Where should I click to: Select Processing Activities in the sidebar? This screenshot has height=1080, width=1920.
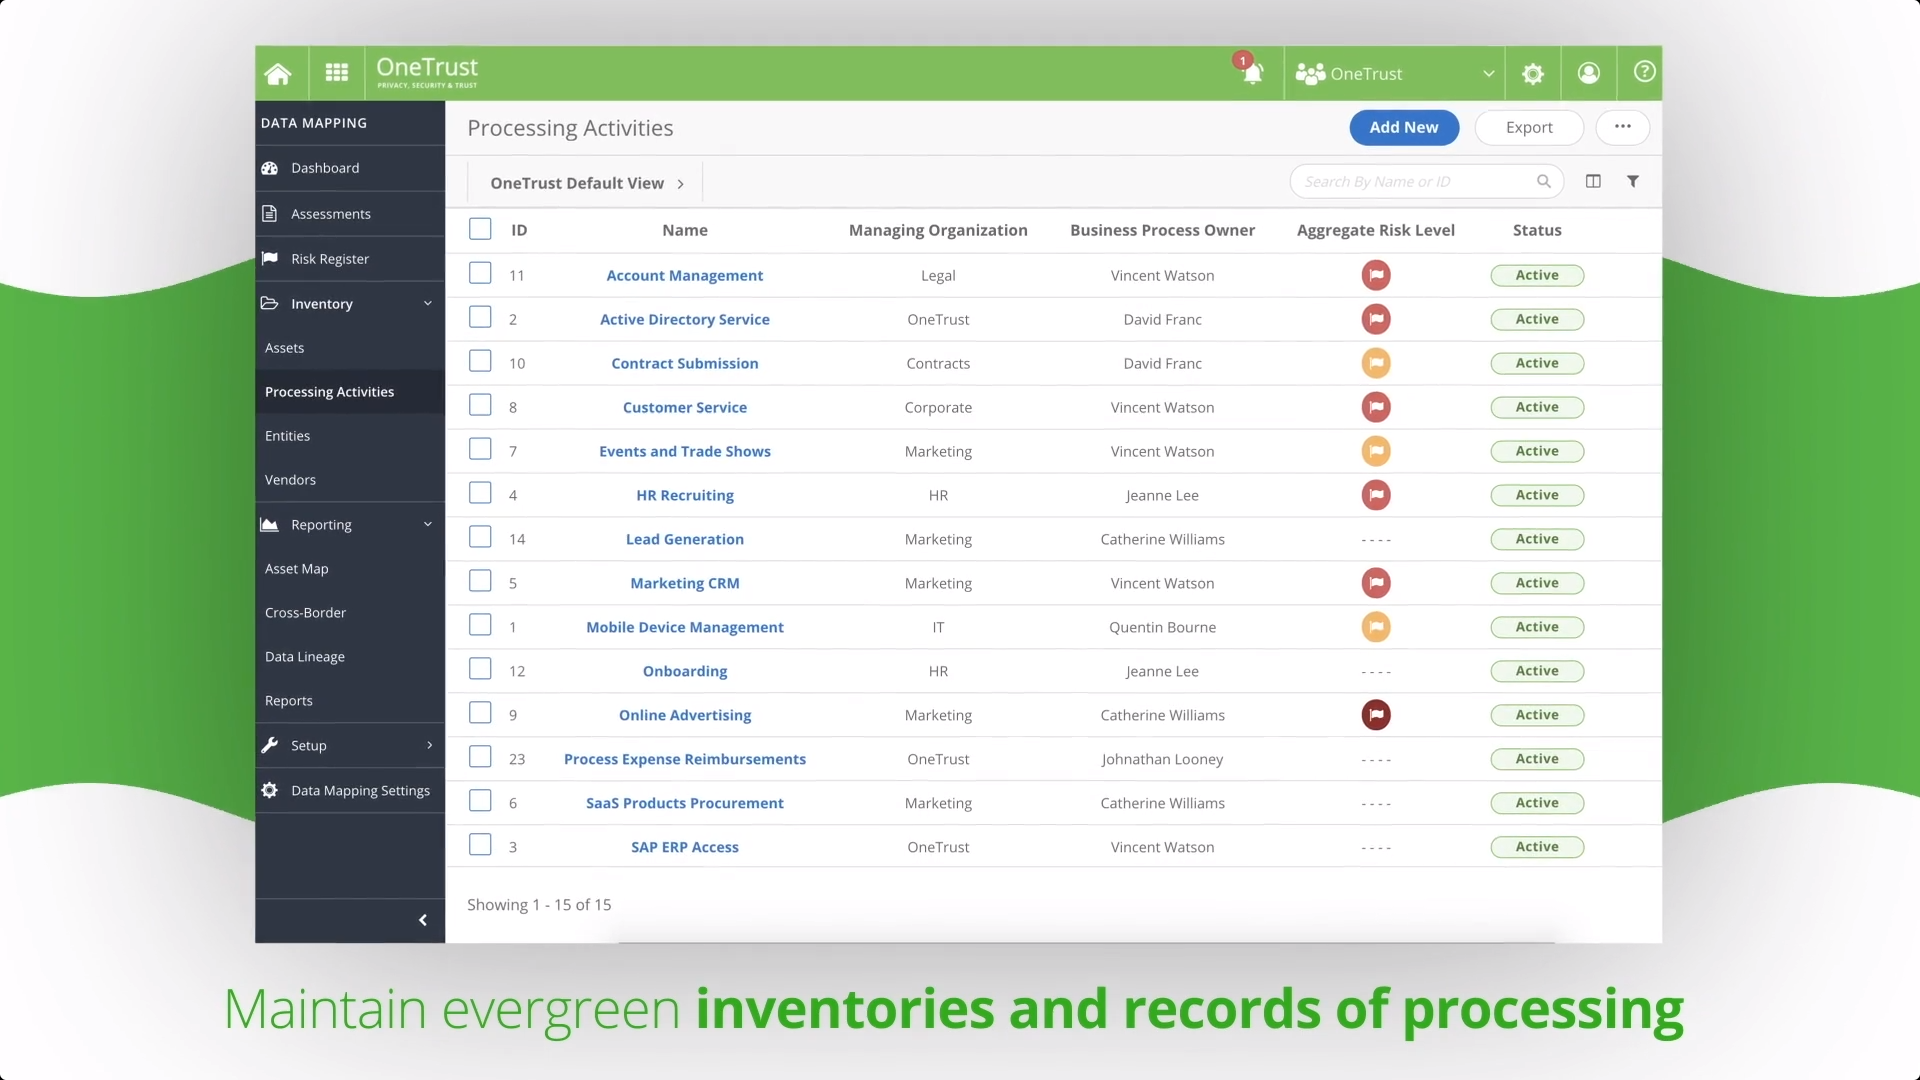click(x=330, y=390)
